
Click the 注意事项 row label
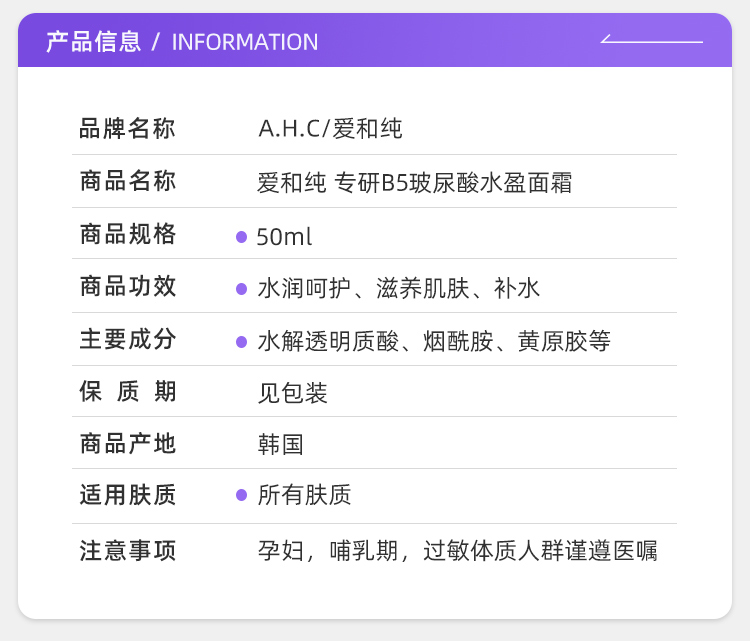coord(128,551)
